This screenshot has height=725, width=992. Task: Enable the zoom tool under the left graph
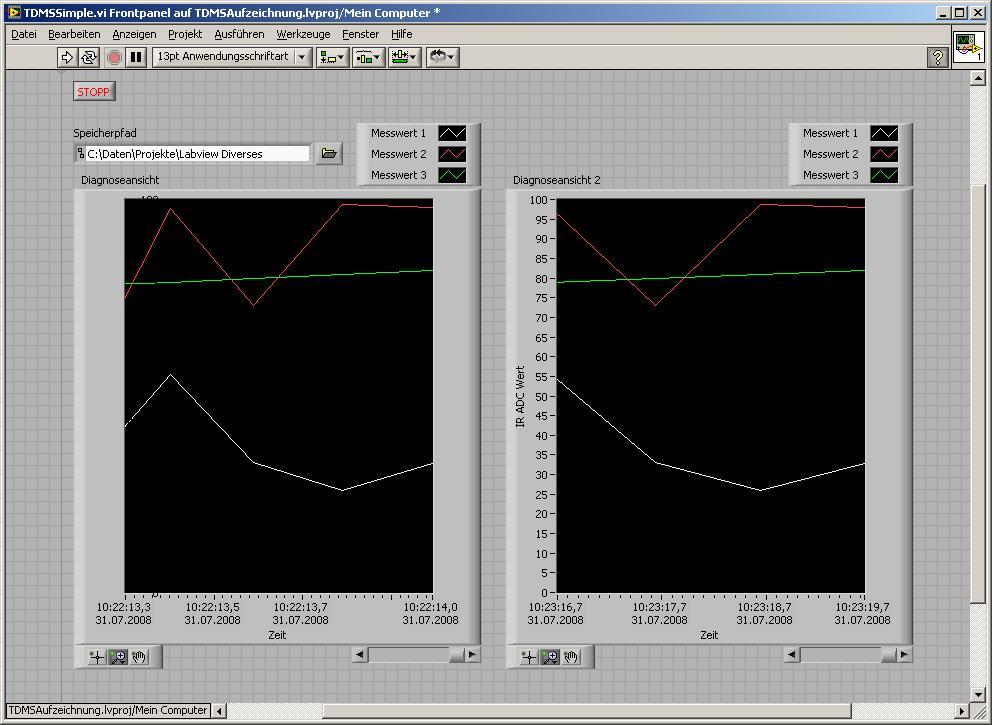(118, 657)
